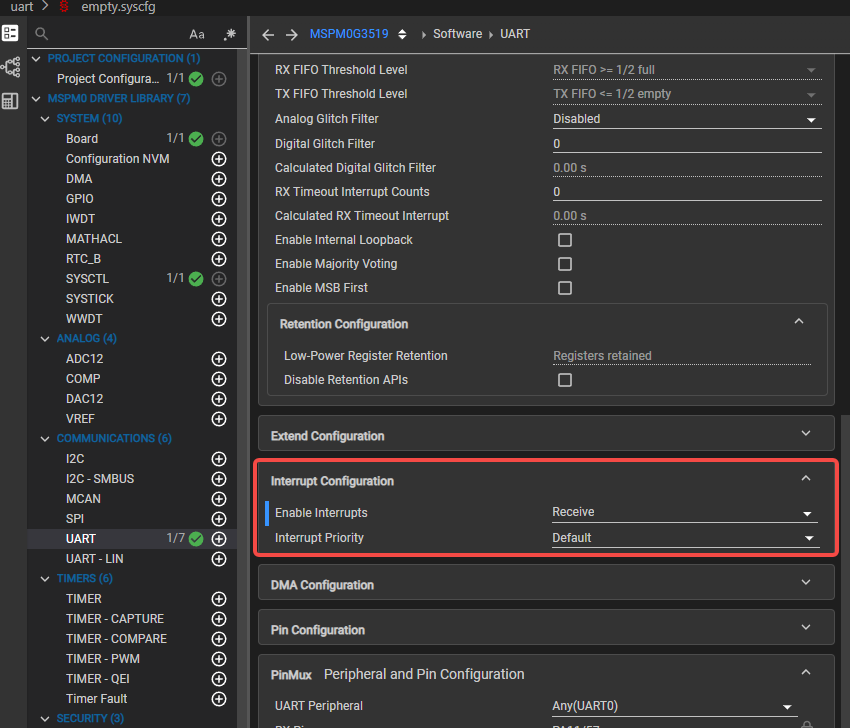Add an IWDT module instance
850x728 pixels.
point(218,219)
